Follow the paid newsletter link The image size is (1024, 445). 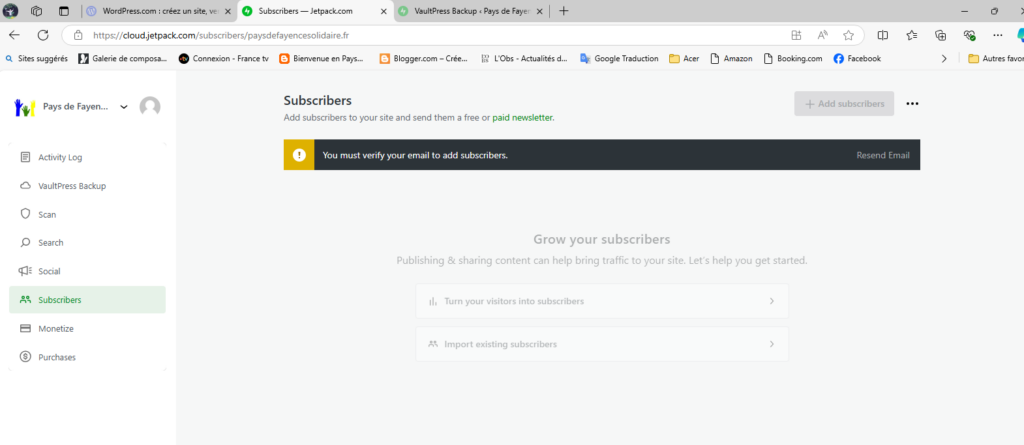click(521, 117)
